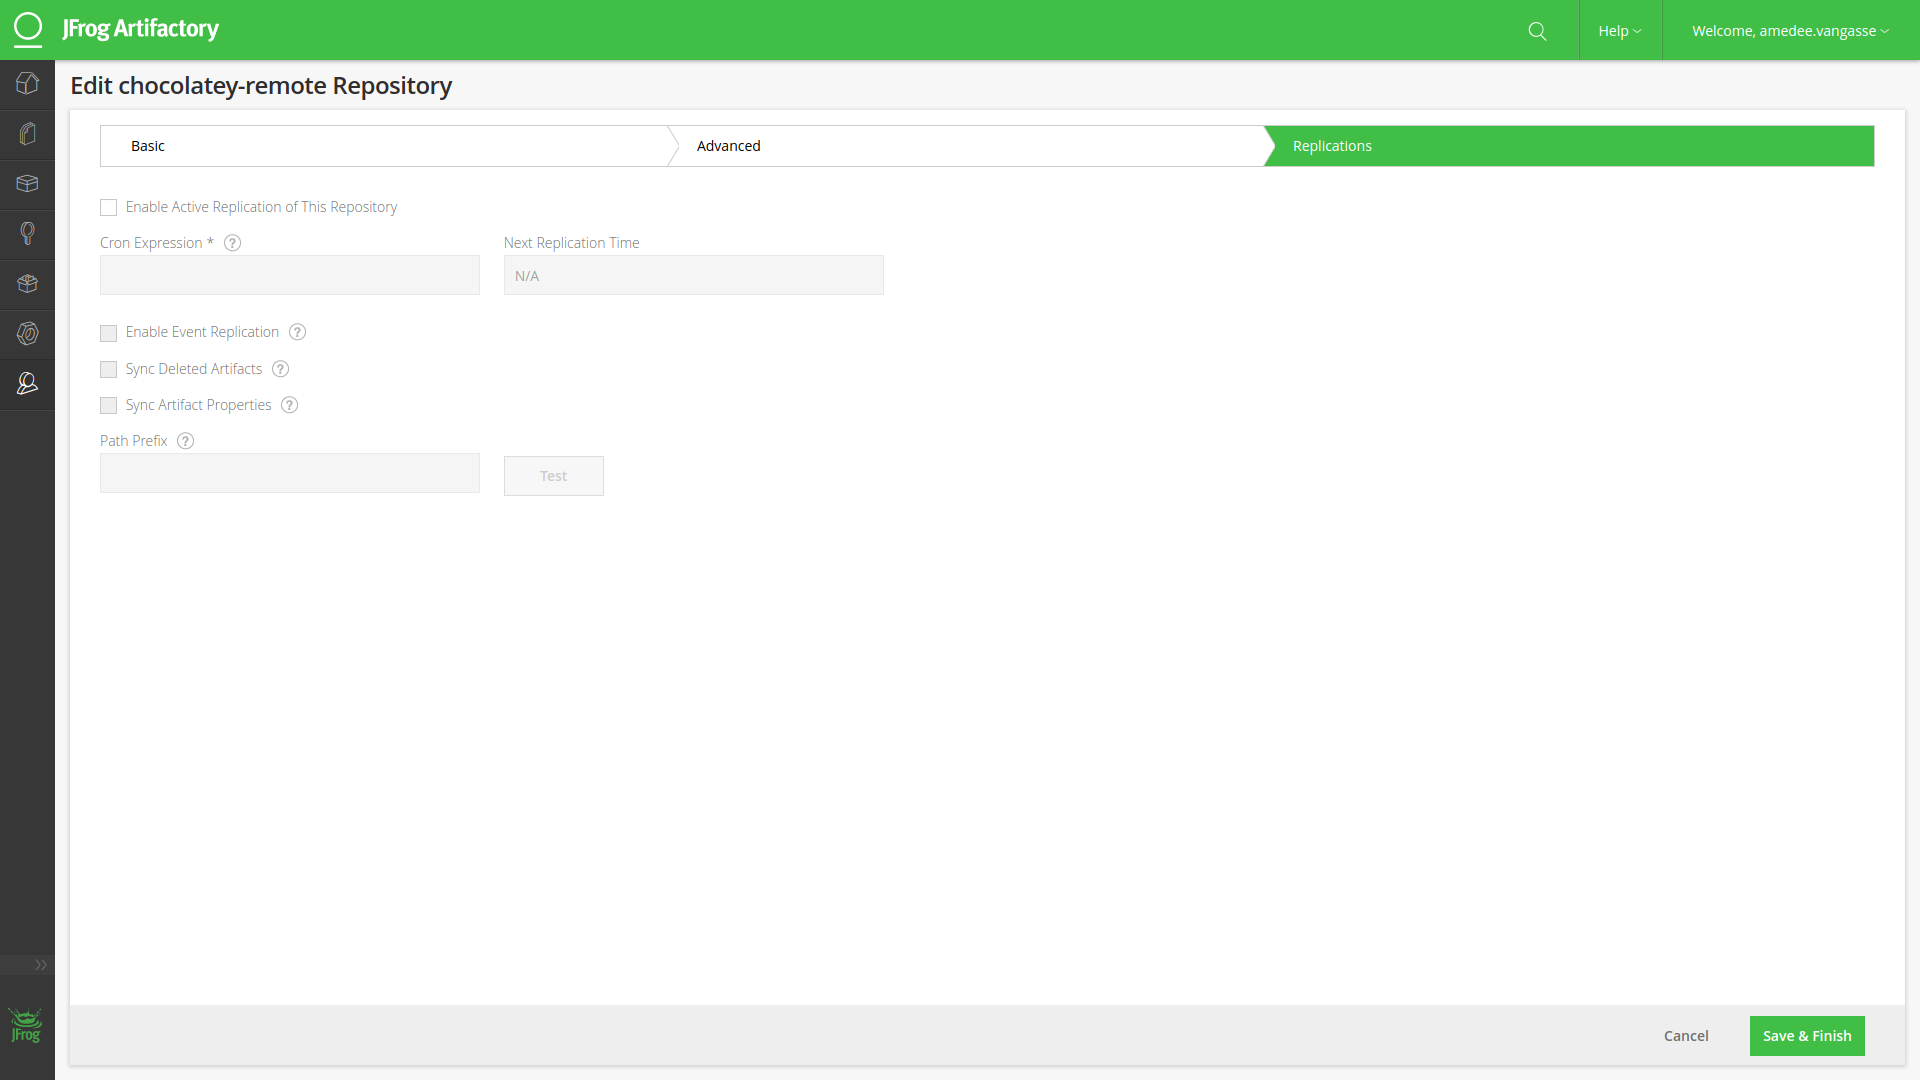This screenshot has height=1080, width=1920.
Task: Click the Edit chocolatey-remote Repository heading
Action: point(261,86)
